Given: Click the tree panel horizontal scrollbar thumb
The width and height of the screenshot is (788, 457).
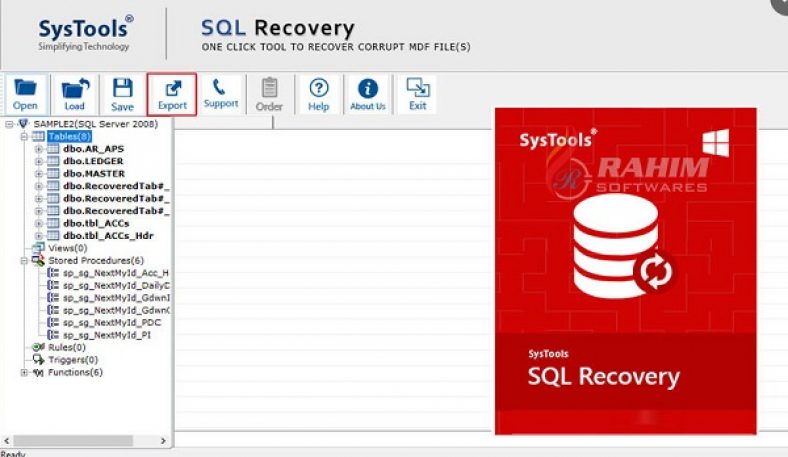Looking at the screenshot, I should point(73,440).
